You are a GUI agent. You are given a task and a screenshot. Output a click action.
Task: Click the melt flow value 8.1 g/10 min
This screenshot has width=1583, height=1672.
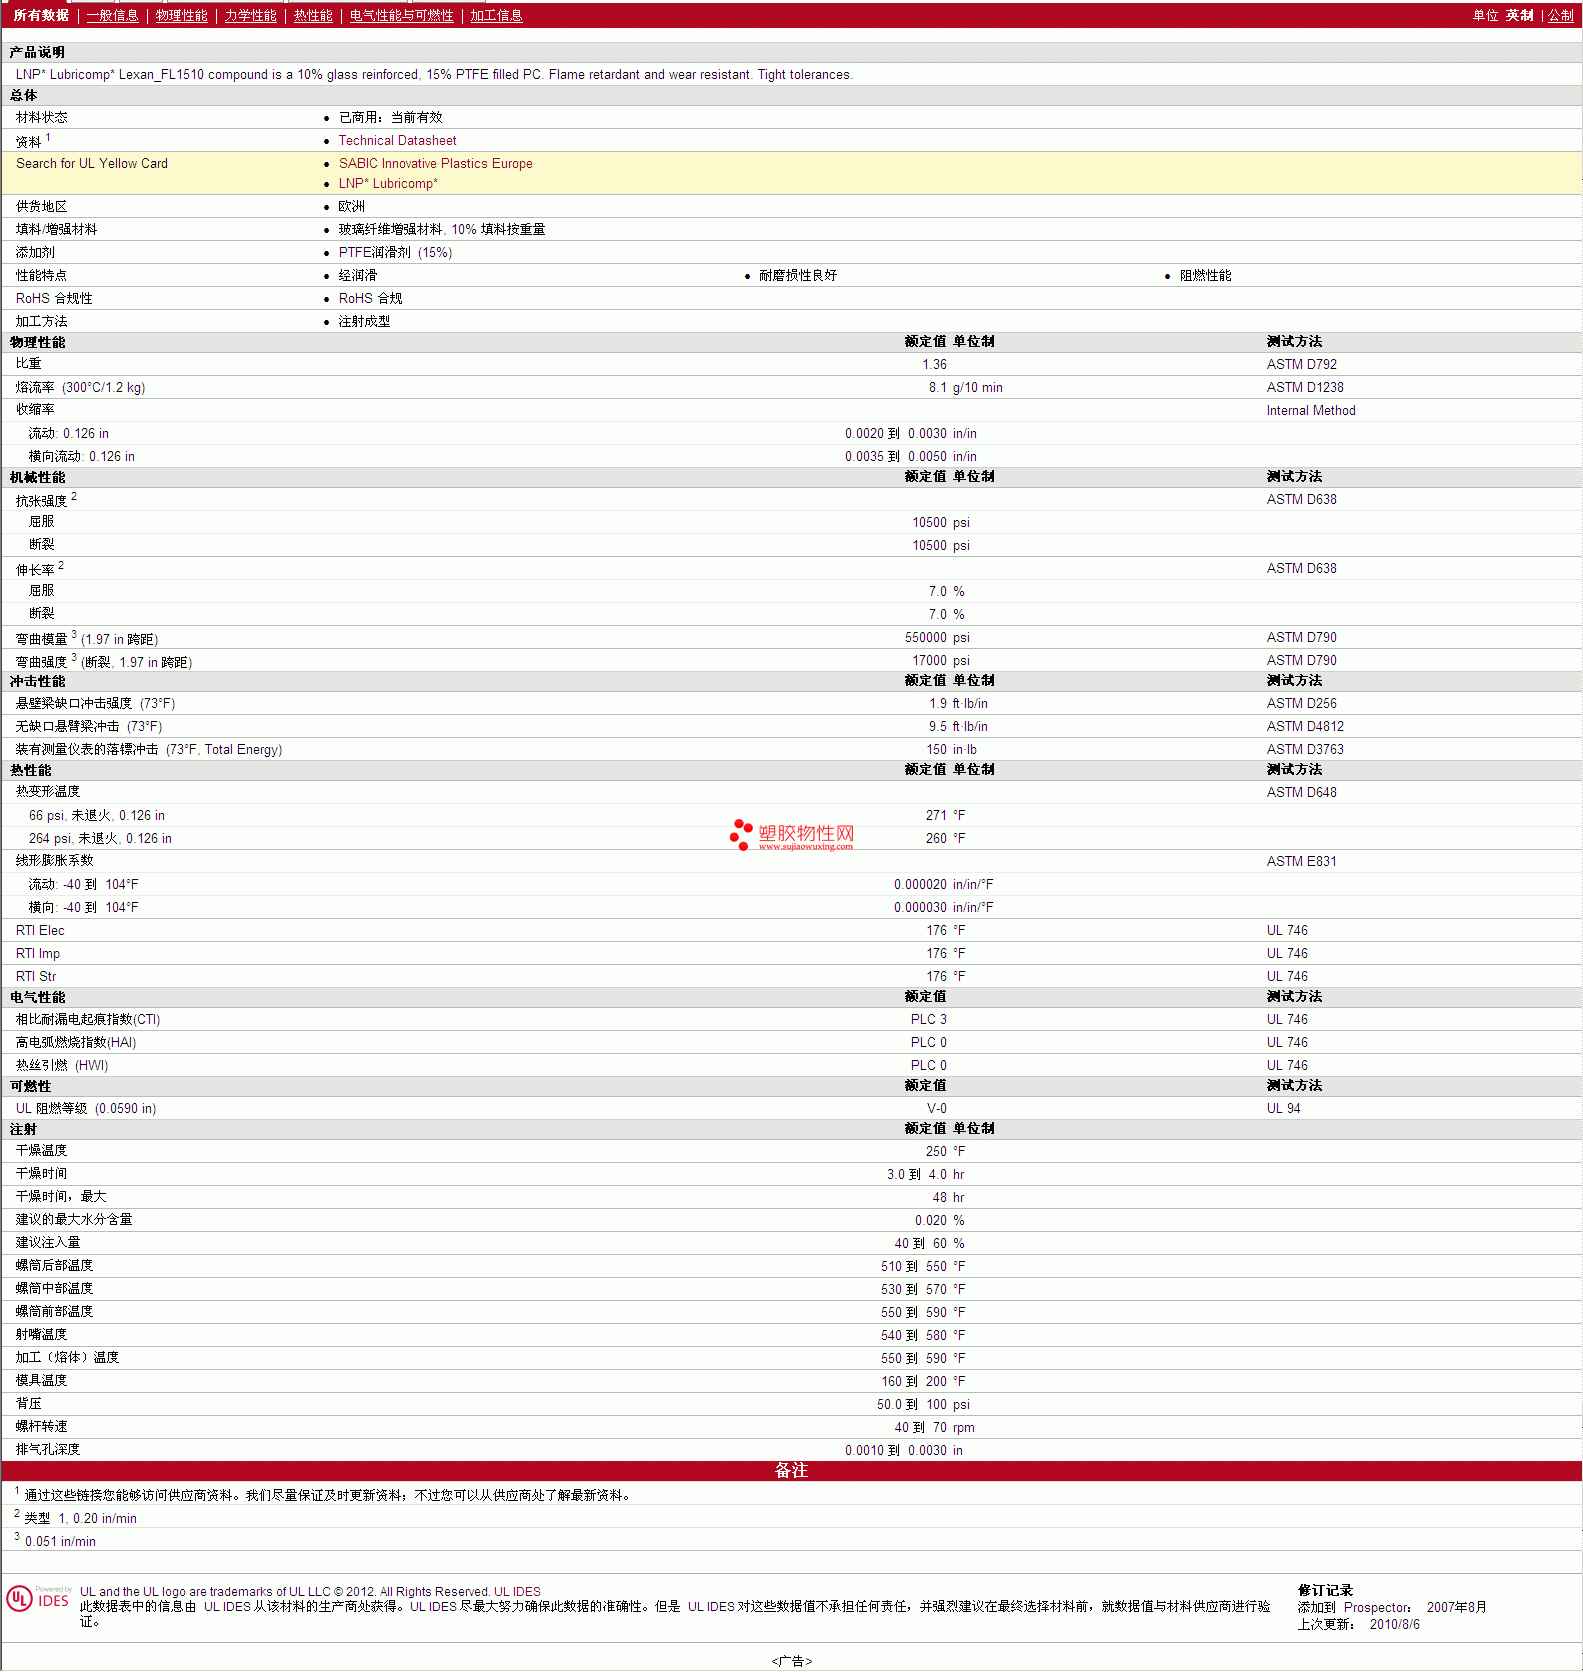coord(965,388)
